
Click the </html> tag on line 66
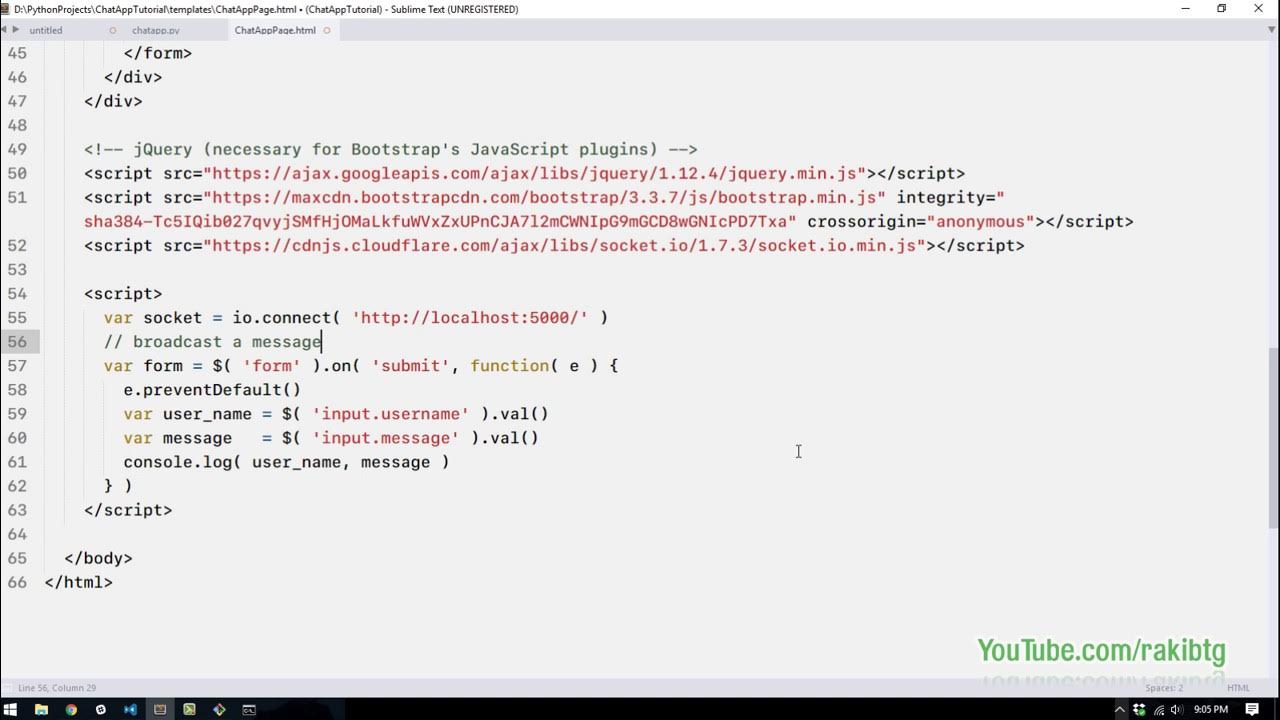point(79,582)
